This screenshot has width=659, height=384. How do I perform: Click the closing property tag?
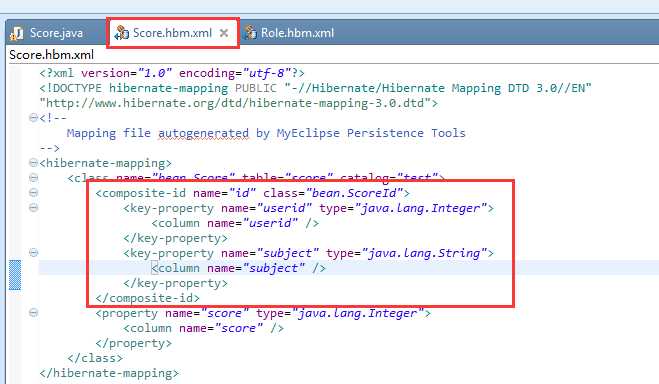pos(134,343)
